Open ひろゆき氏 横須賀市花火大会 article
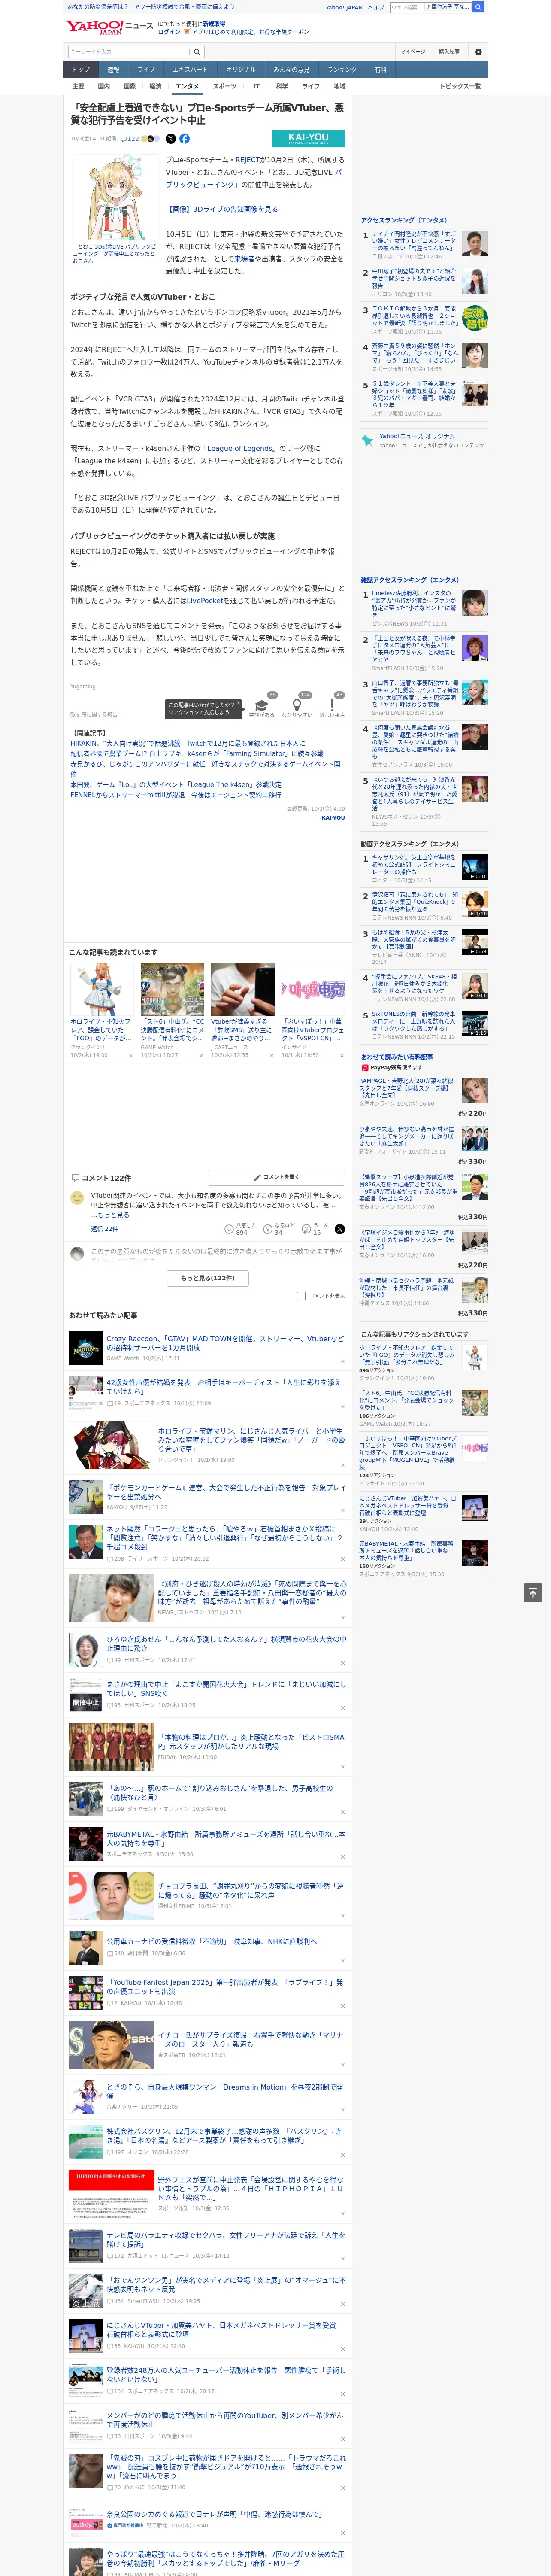Viewport: 551px width, 2576px height. click(x=226, y=1643)
